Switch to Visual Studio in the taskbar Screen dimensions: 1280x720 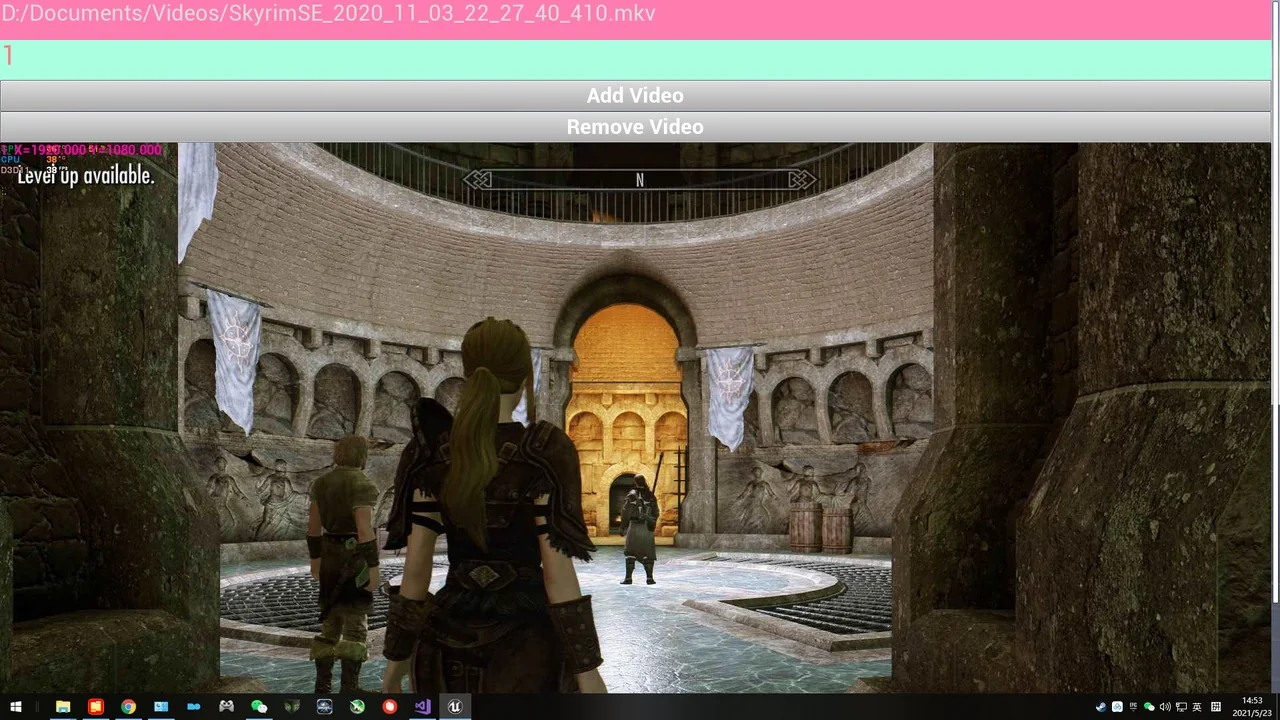click(422, 707)
